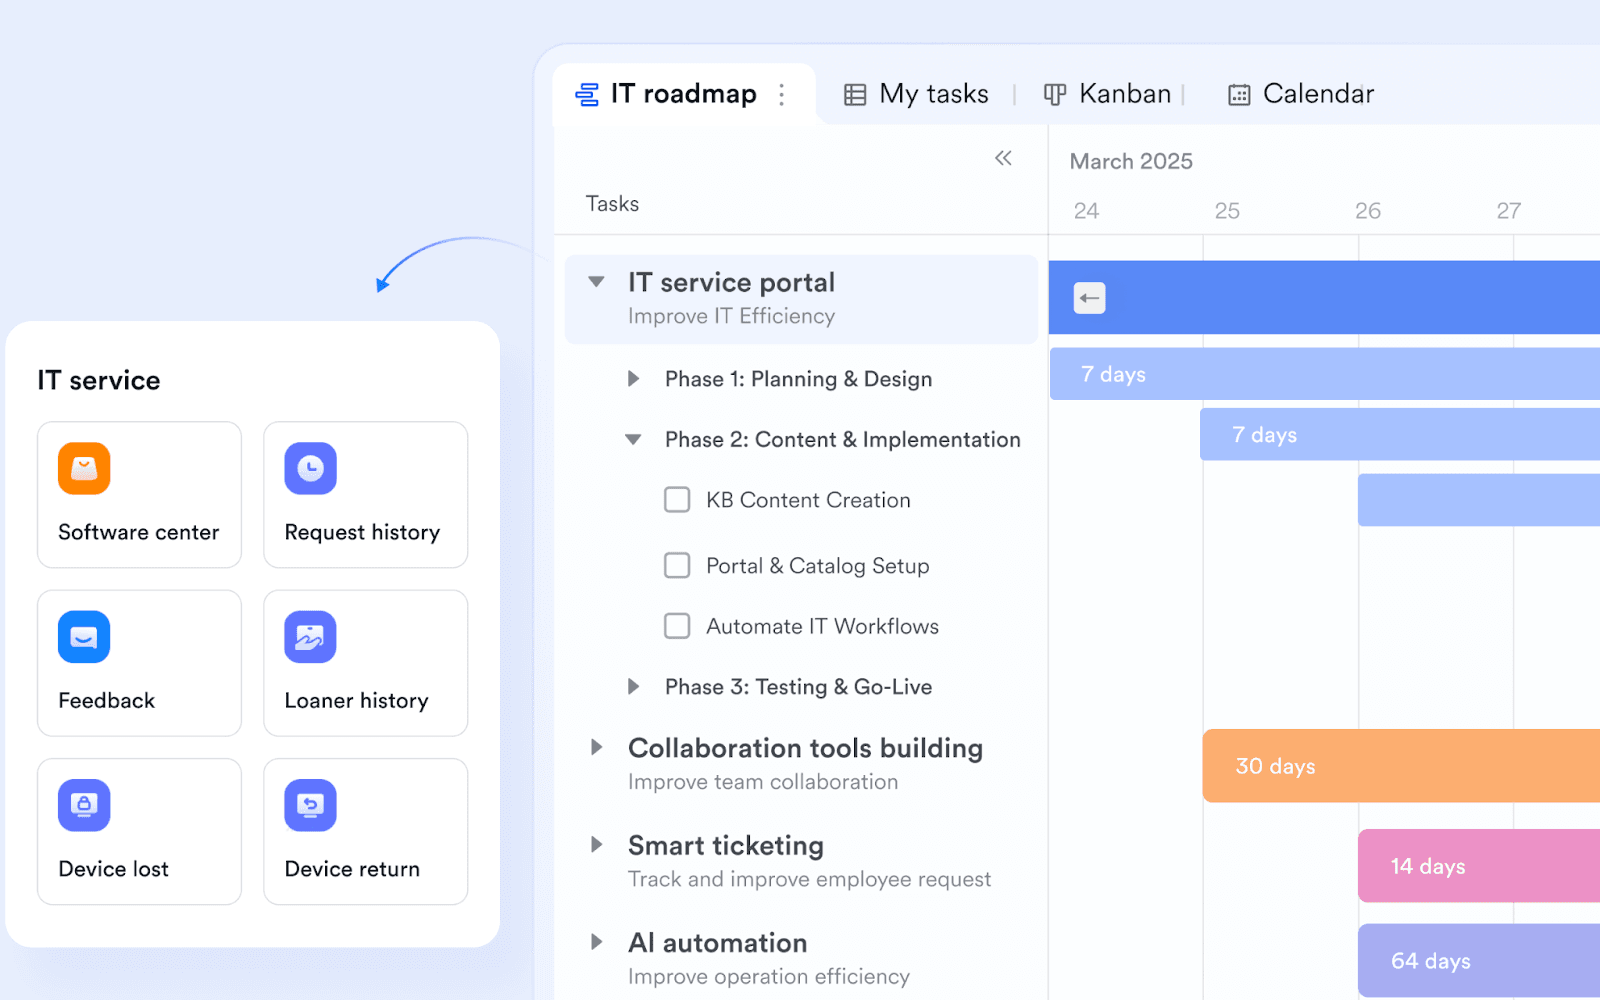This screenshot has height=1000, width=1600.
Task: Click the Smart ticketing title
Action: [x=726, y=846]
